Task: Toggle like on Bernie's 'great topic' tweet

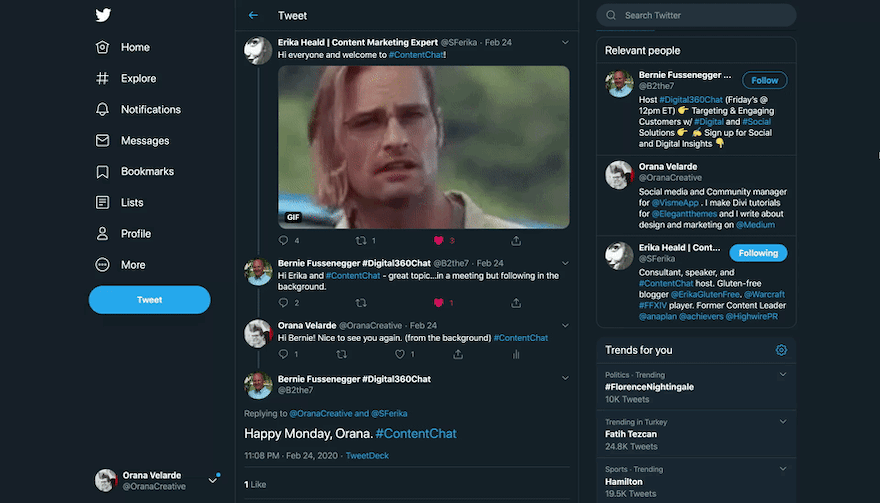Action: [x=438, y=303]
